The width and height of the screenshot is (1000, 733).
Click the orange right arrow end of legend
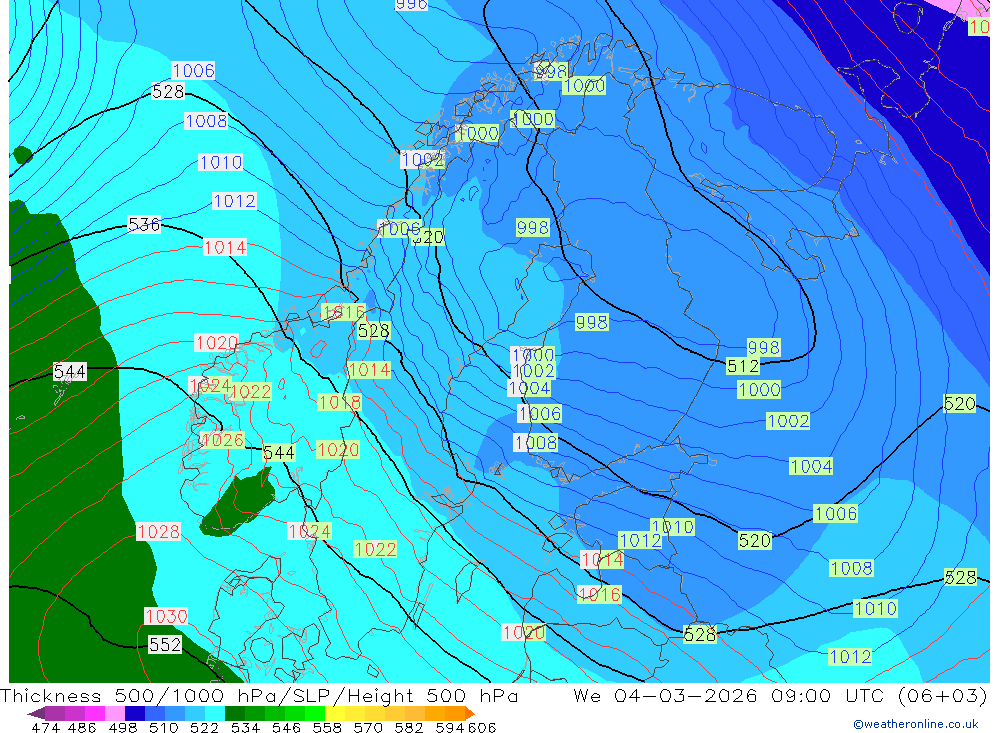[x=470, y=713]
